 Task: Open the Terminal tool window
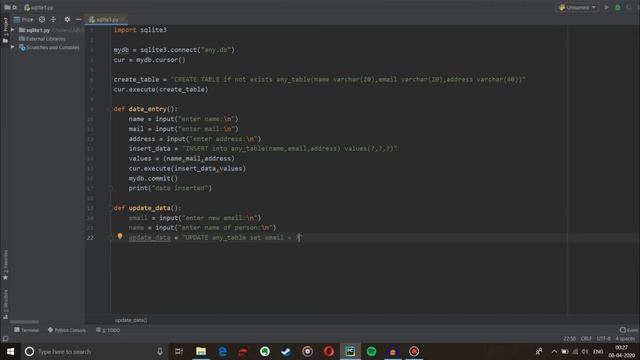(26, 330)
